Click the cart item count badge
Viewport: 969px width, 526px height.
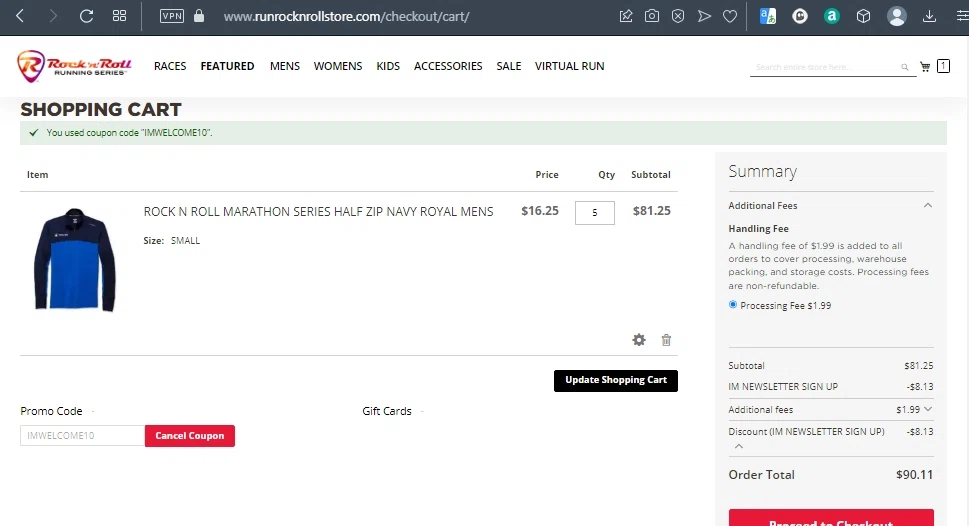(x=943, y=66)
